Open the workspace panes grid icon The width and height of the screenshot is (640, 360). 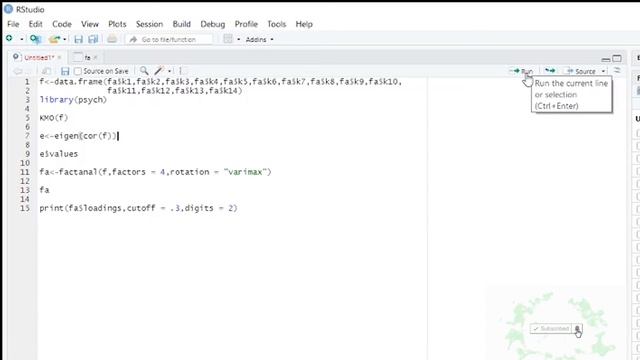pyautogui.click(x=228, y=39)
